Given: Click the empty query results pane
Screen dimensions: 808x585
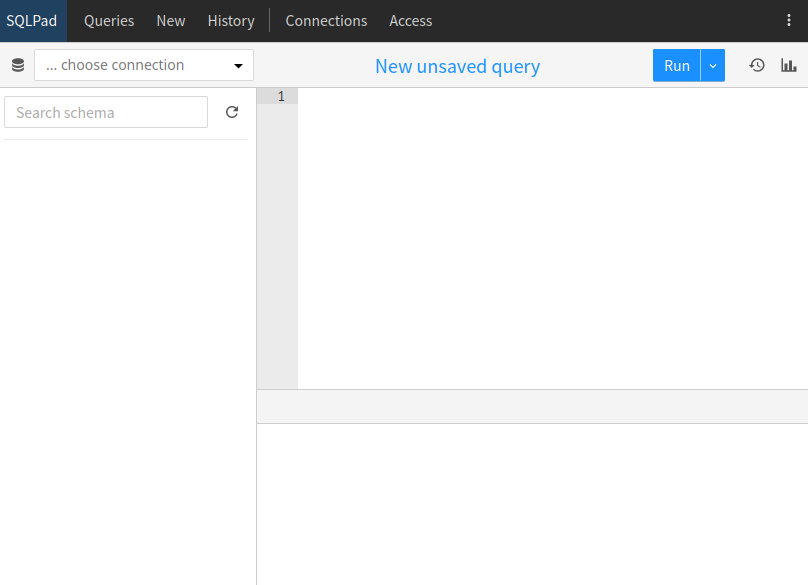Looking at the screenshot, I should click(532, 504).
